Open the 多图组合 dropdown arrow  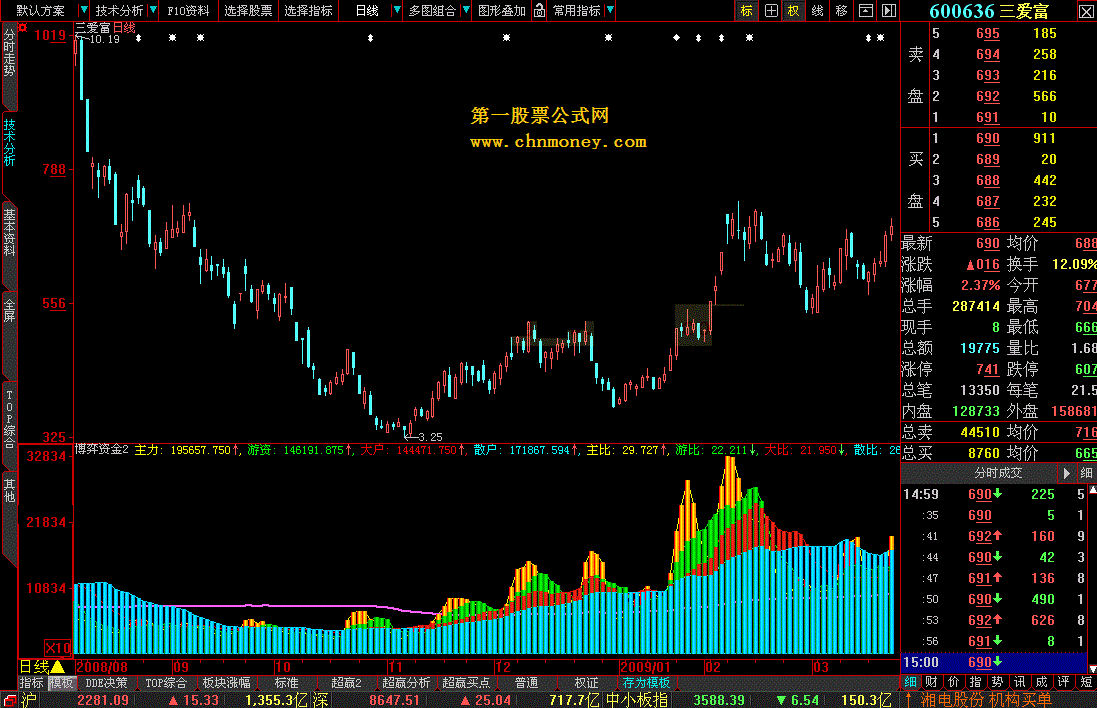coord(466,10)
